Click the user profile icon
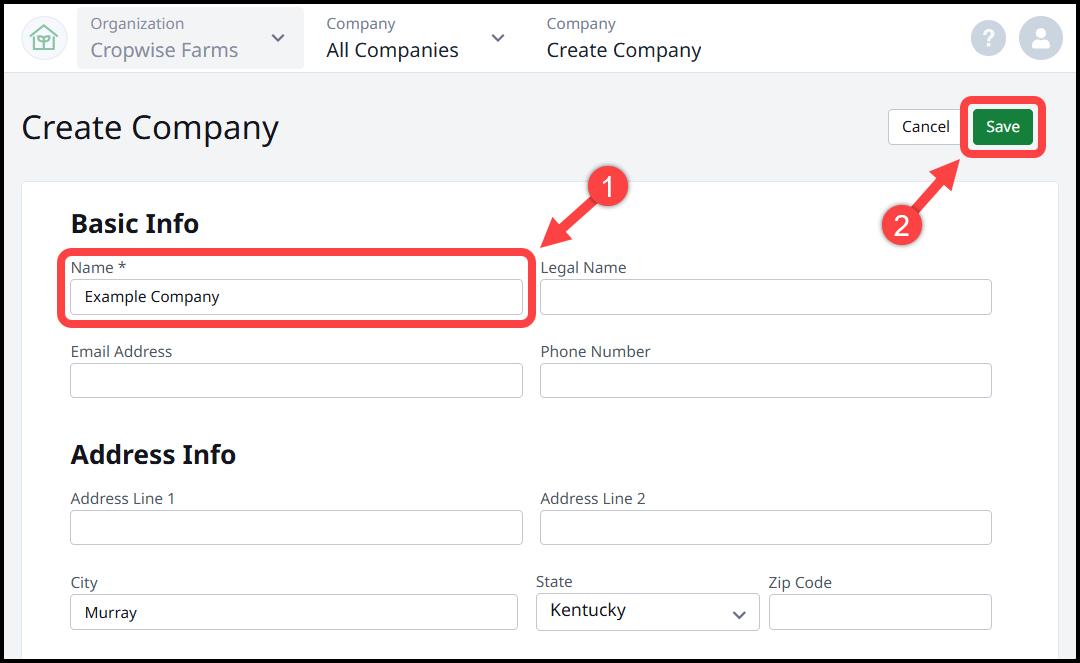1080x663 pixels. [1041, 38]
